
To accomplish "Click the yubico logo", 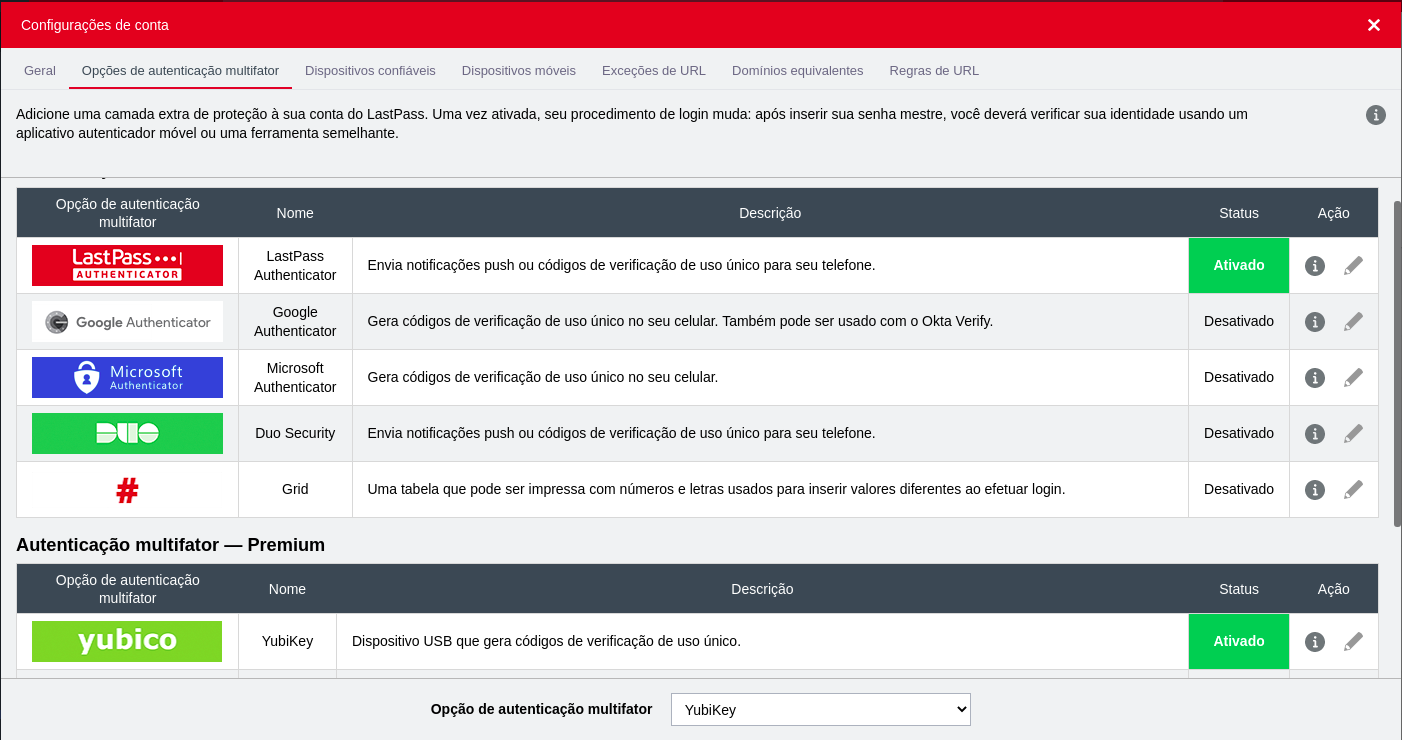I will tap(127, 641).
